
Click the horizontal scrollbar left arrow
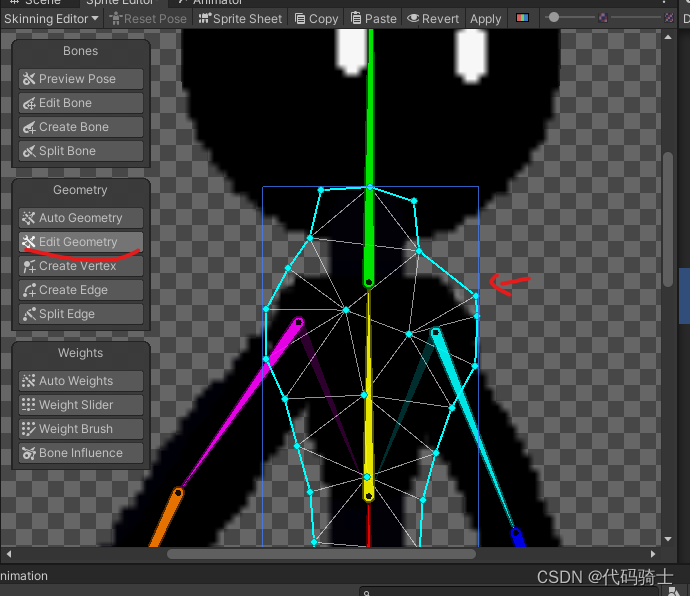(x=9, y=554)
